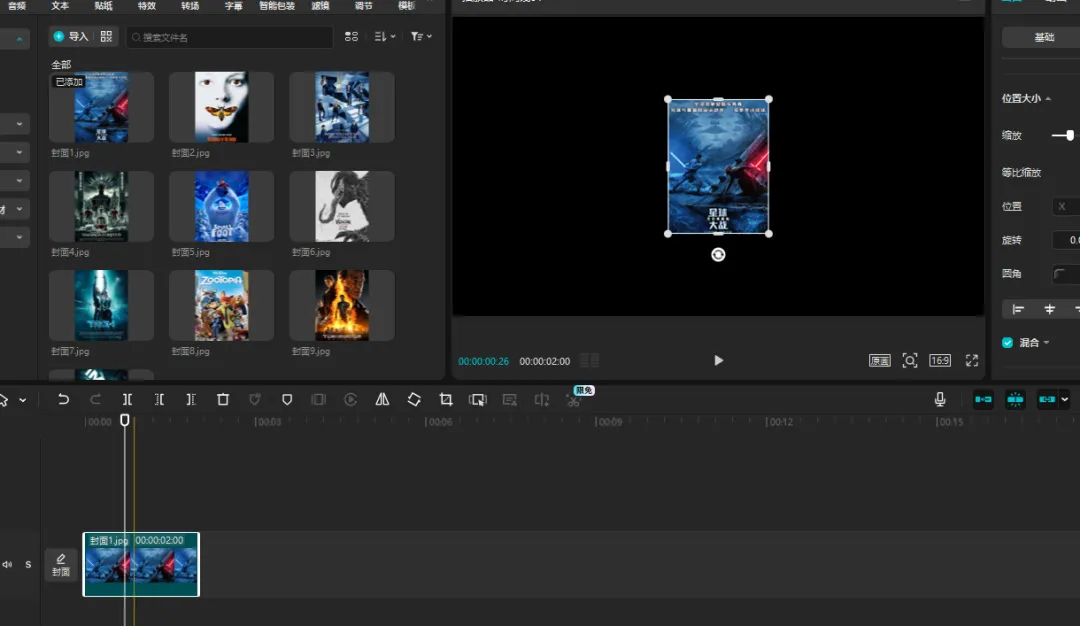
Task: Toggle clip linkage in timeline
Action: pos(1047,399)
